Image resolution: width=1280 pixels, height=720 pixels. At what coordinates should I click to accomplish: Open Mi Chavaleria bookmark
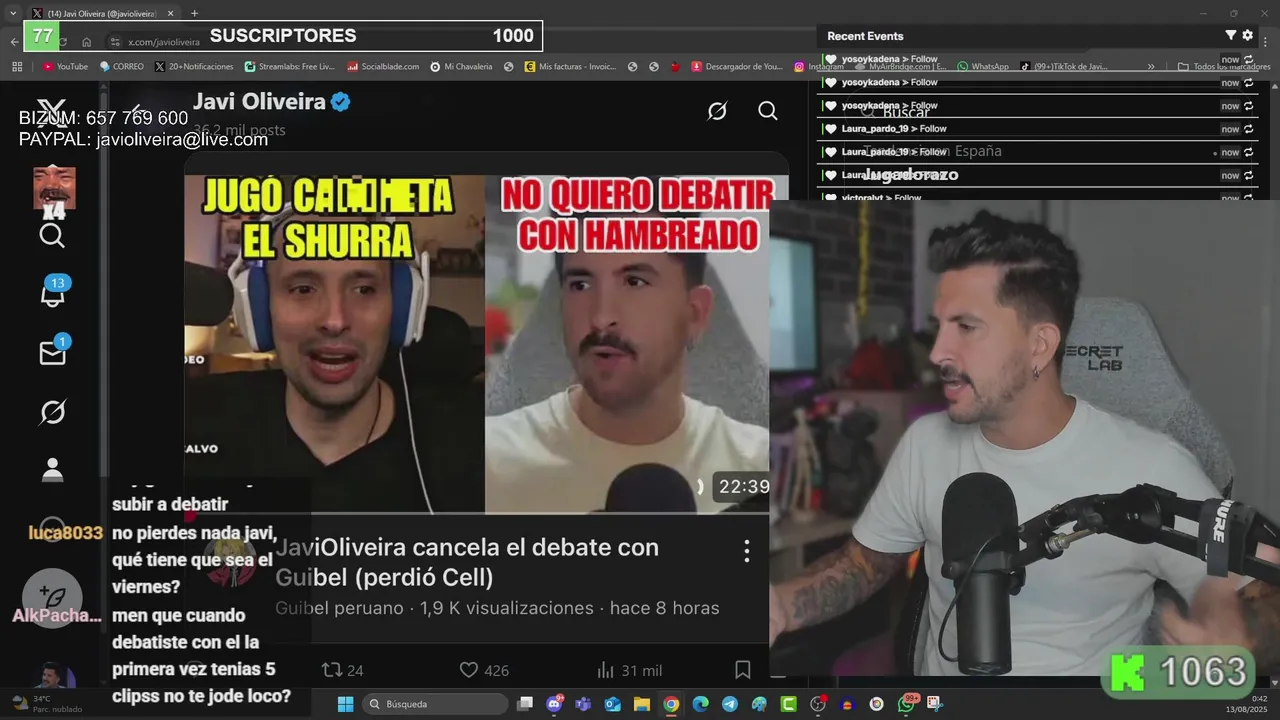[x=462, y=67]
